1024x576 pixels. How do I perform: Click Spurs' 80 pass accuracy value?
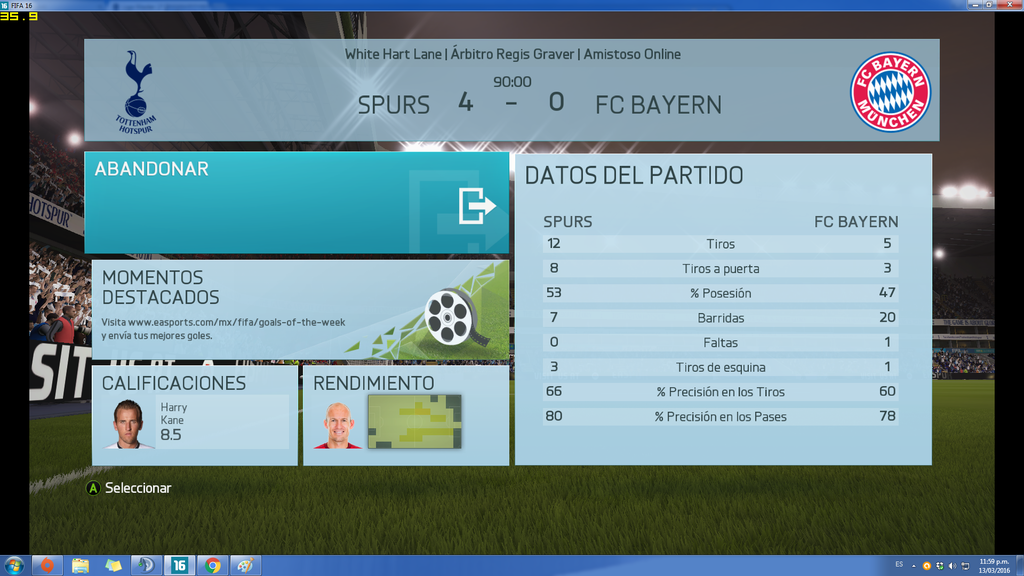(554, 416)
